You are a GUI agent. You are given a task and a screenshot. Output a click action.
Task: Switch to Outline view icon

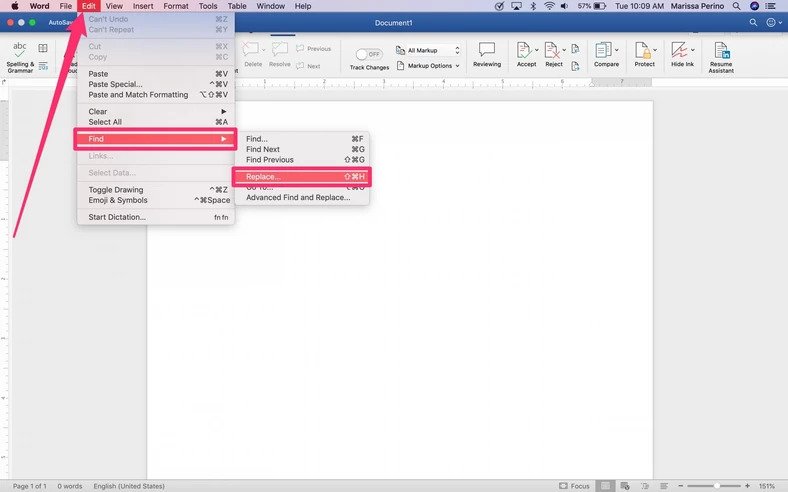click(645, 486)
